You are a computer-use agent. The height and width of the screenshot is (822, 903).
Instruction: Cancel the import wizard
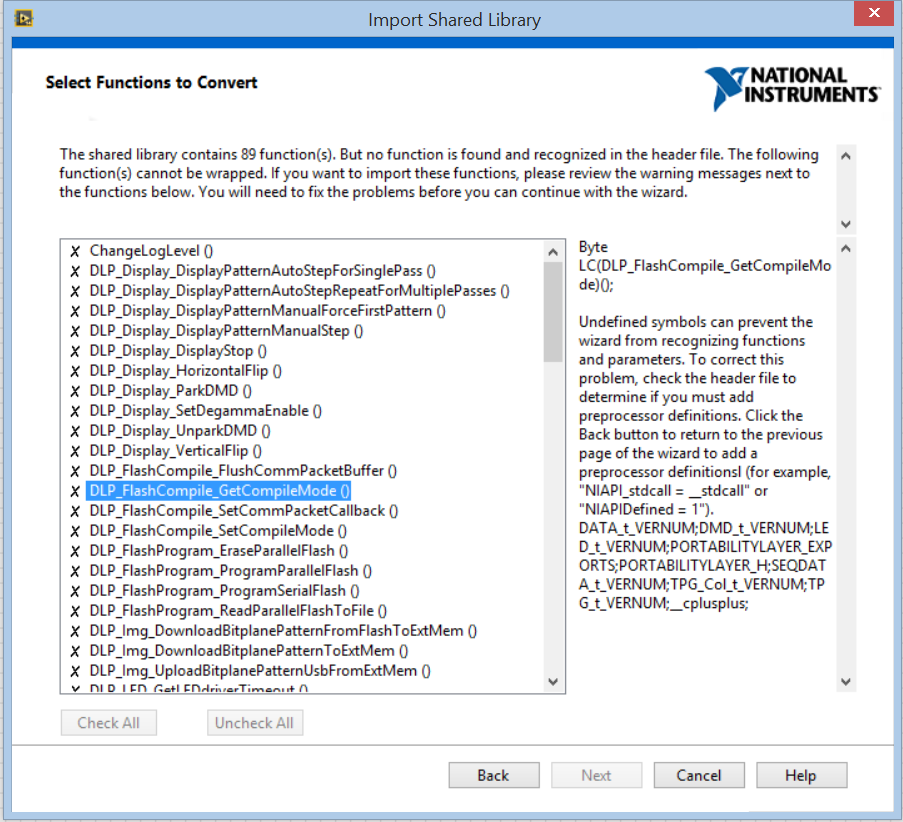699,775
